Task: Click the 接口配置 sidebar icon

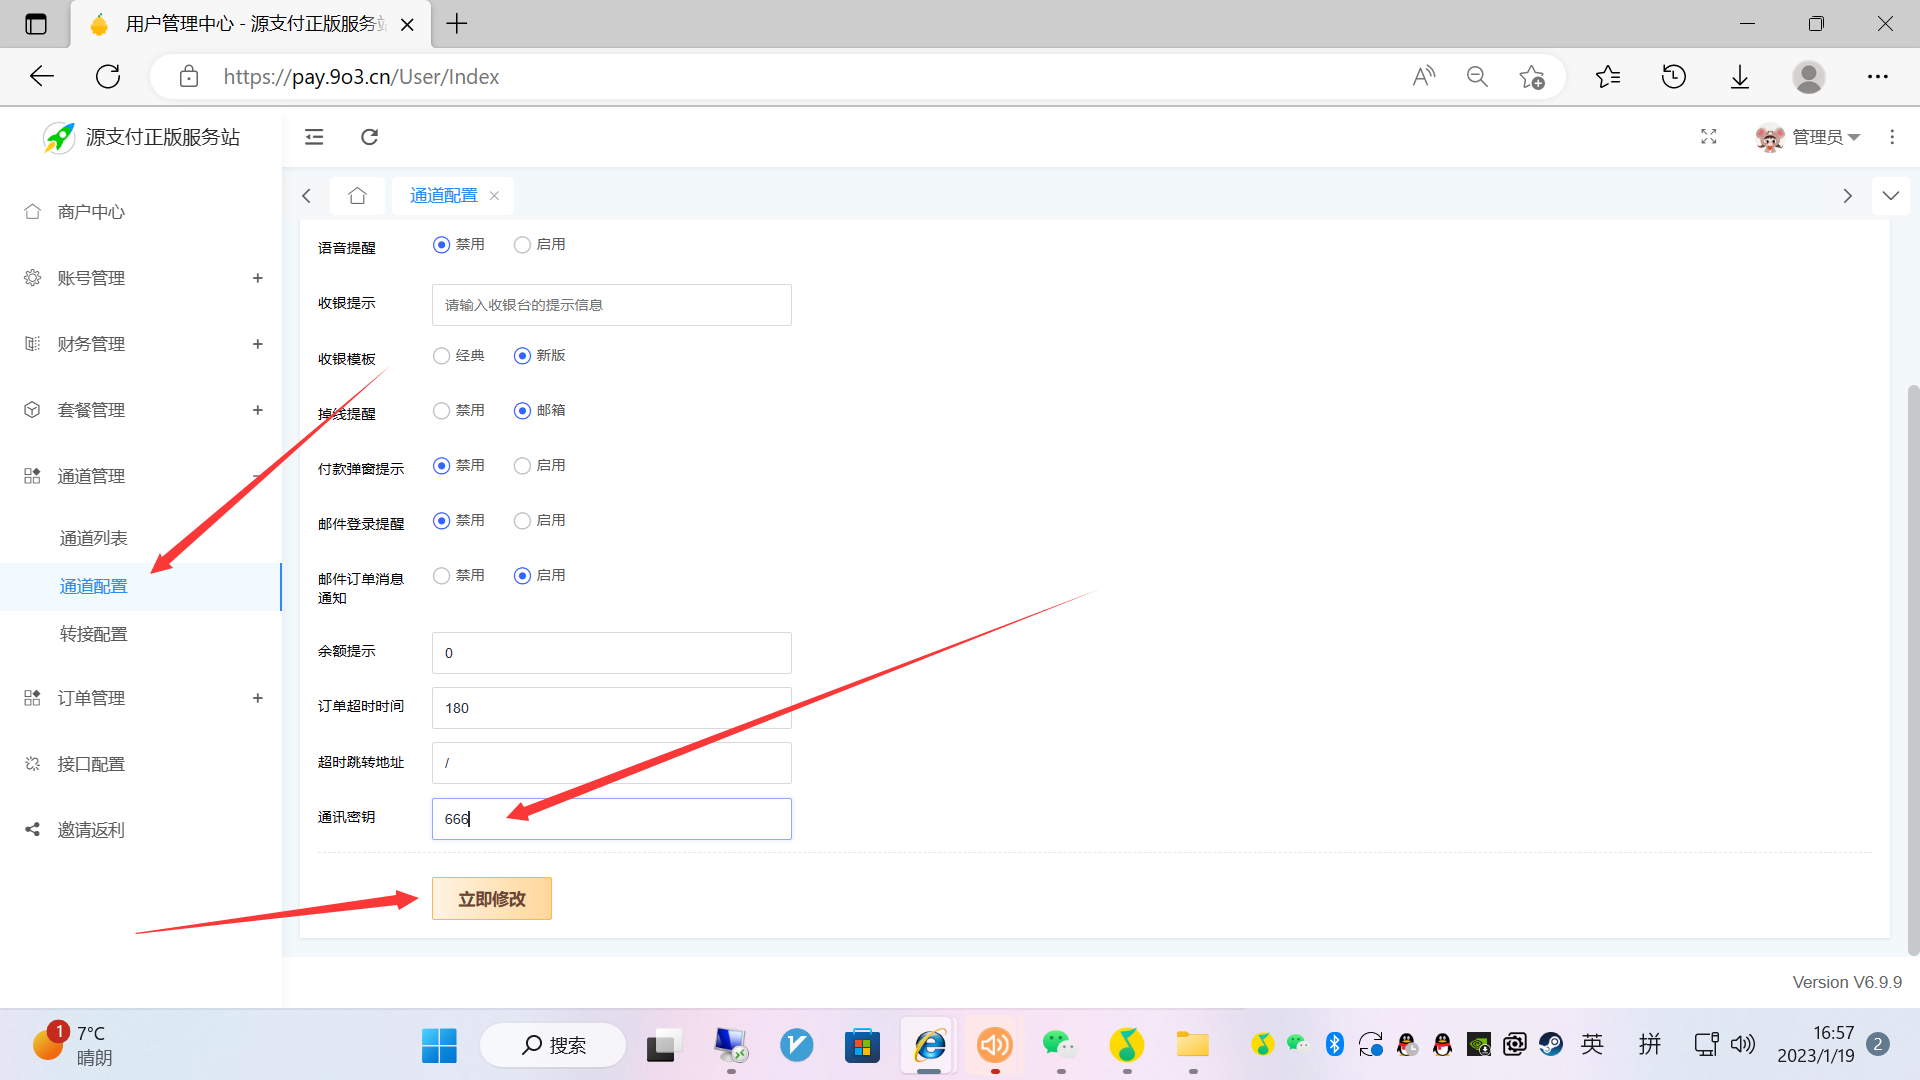Action: [x=33, y=762]
